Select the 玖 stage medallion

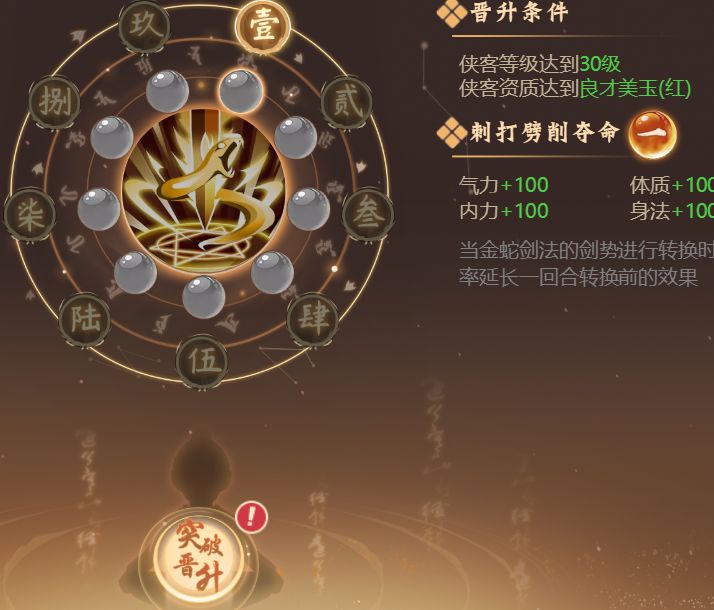pyautogui.click(x=144, y=26)
